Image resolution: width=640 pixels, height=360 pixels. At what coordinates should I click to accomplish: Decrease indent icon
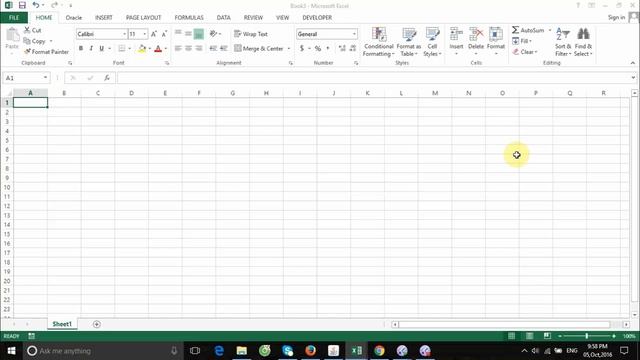pyautogui.click(x=213, y=49)
